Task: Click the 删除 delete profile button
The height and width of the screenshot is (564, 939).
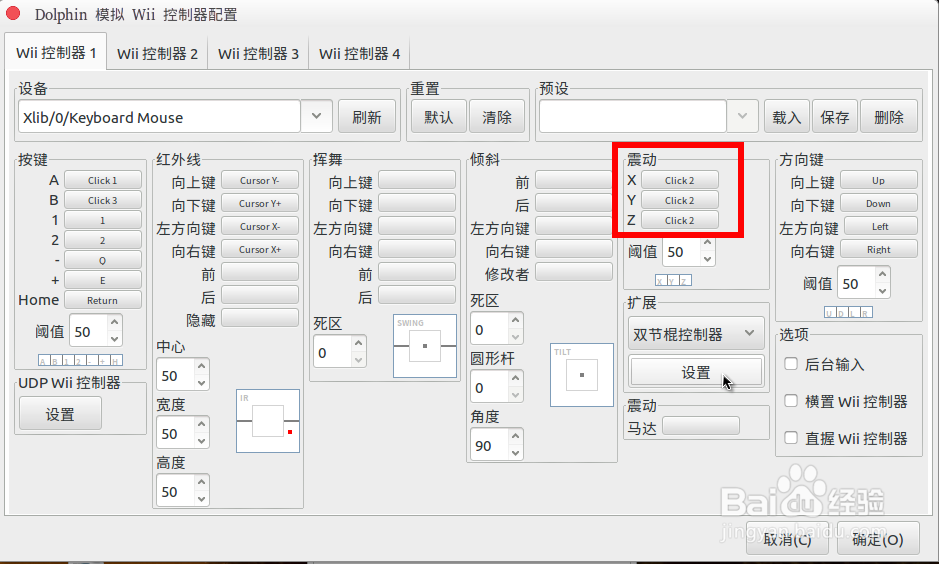Action: point(889,117)
